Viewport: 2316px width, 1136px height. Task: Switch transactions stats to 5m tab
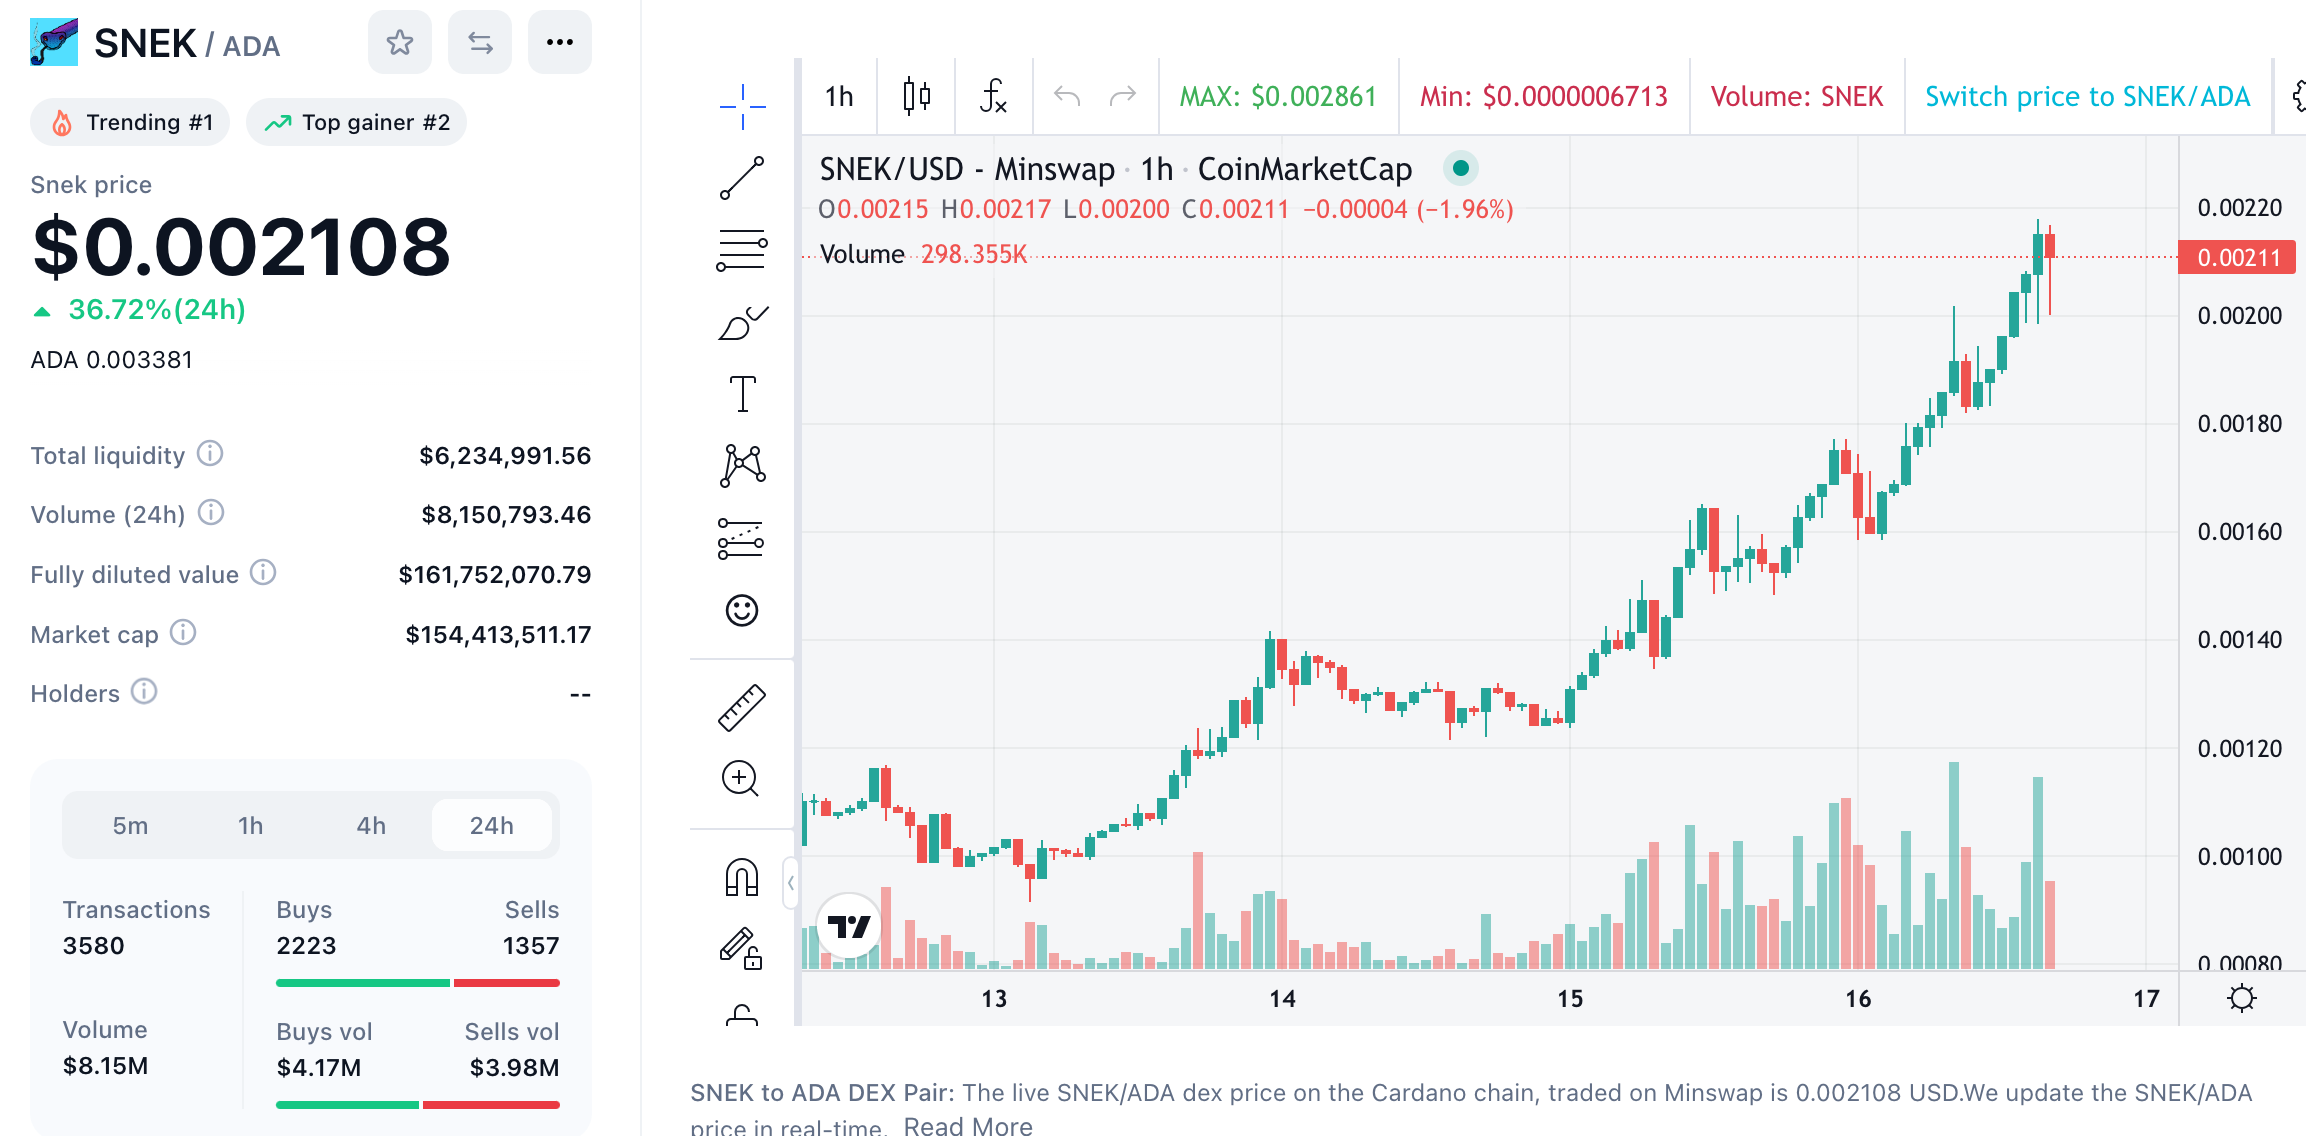click(x=130, y=825)
